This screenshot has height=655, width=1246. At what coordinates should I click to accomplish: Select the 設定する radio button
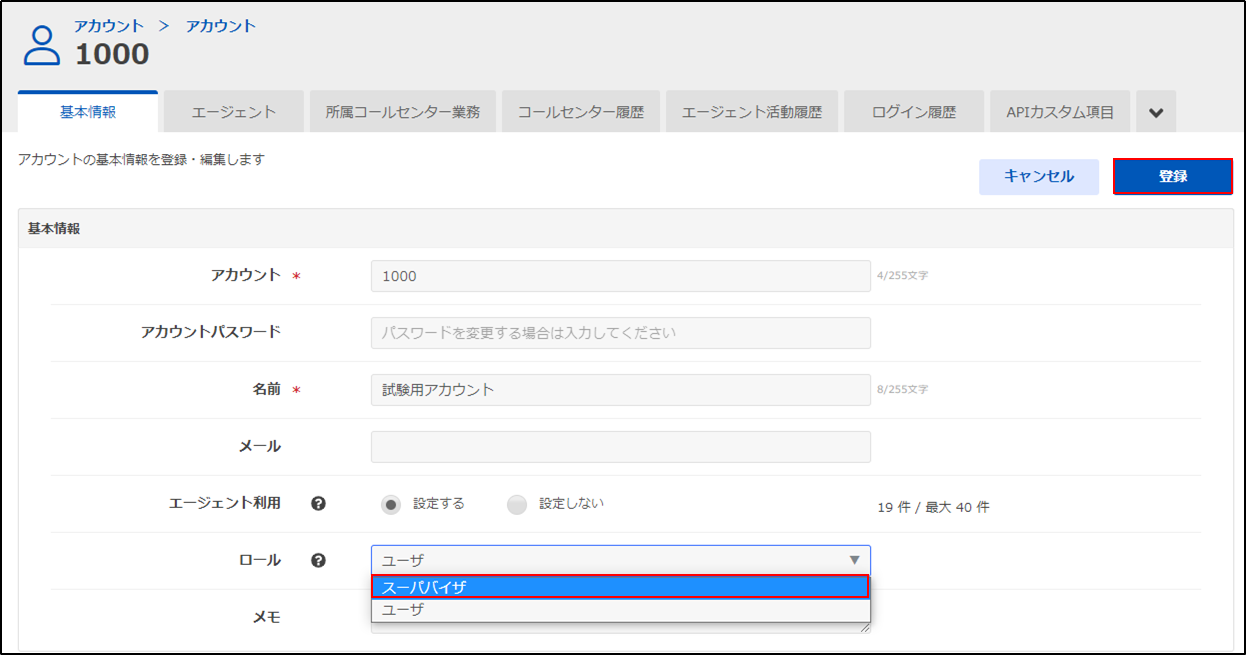(x=391, y=505)
